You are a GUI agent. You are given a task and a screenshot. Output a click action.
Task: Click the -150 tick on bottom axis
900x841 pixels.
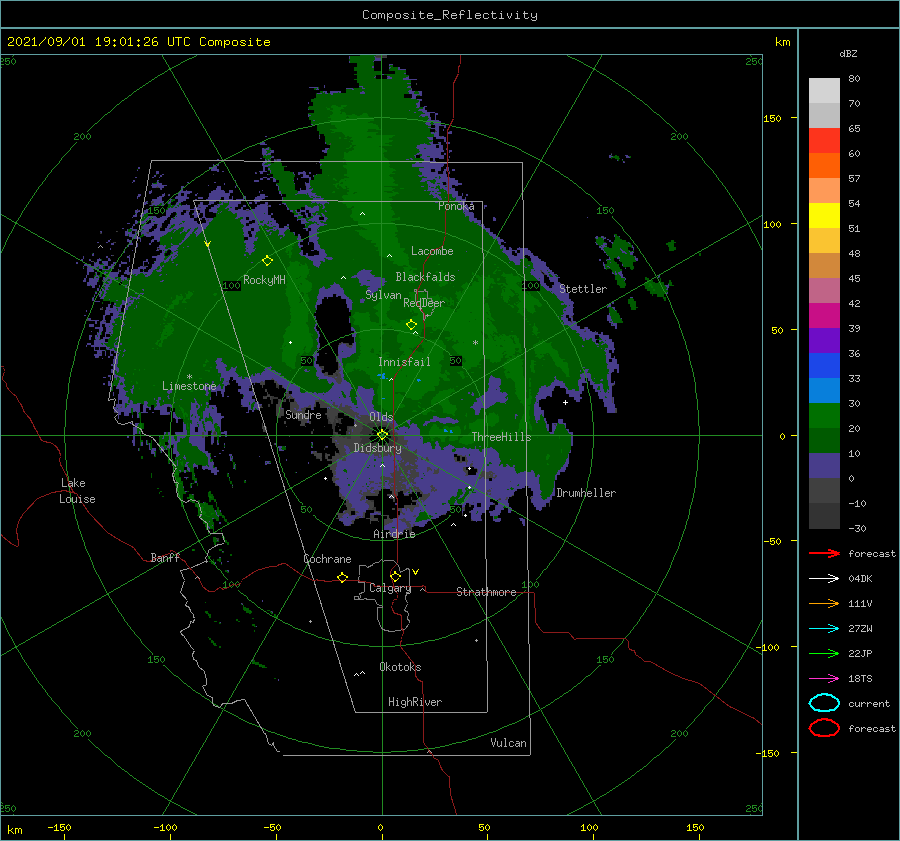[x=59, y=828]
